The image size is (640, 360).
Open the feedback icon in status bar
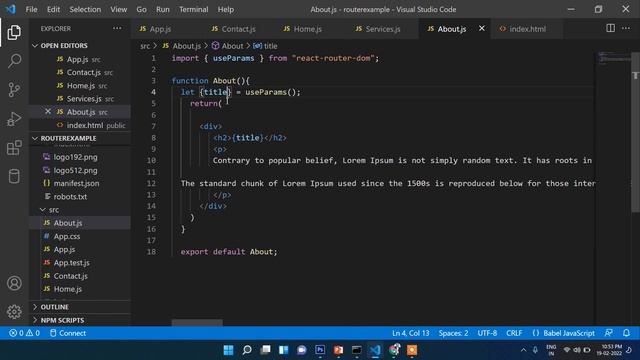coord(608,333)
